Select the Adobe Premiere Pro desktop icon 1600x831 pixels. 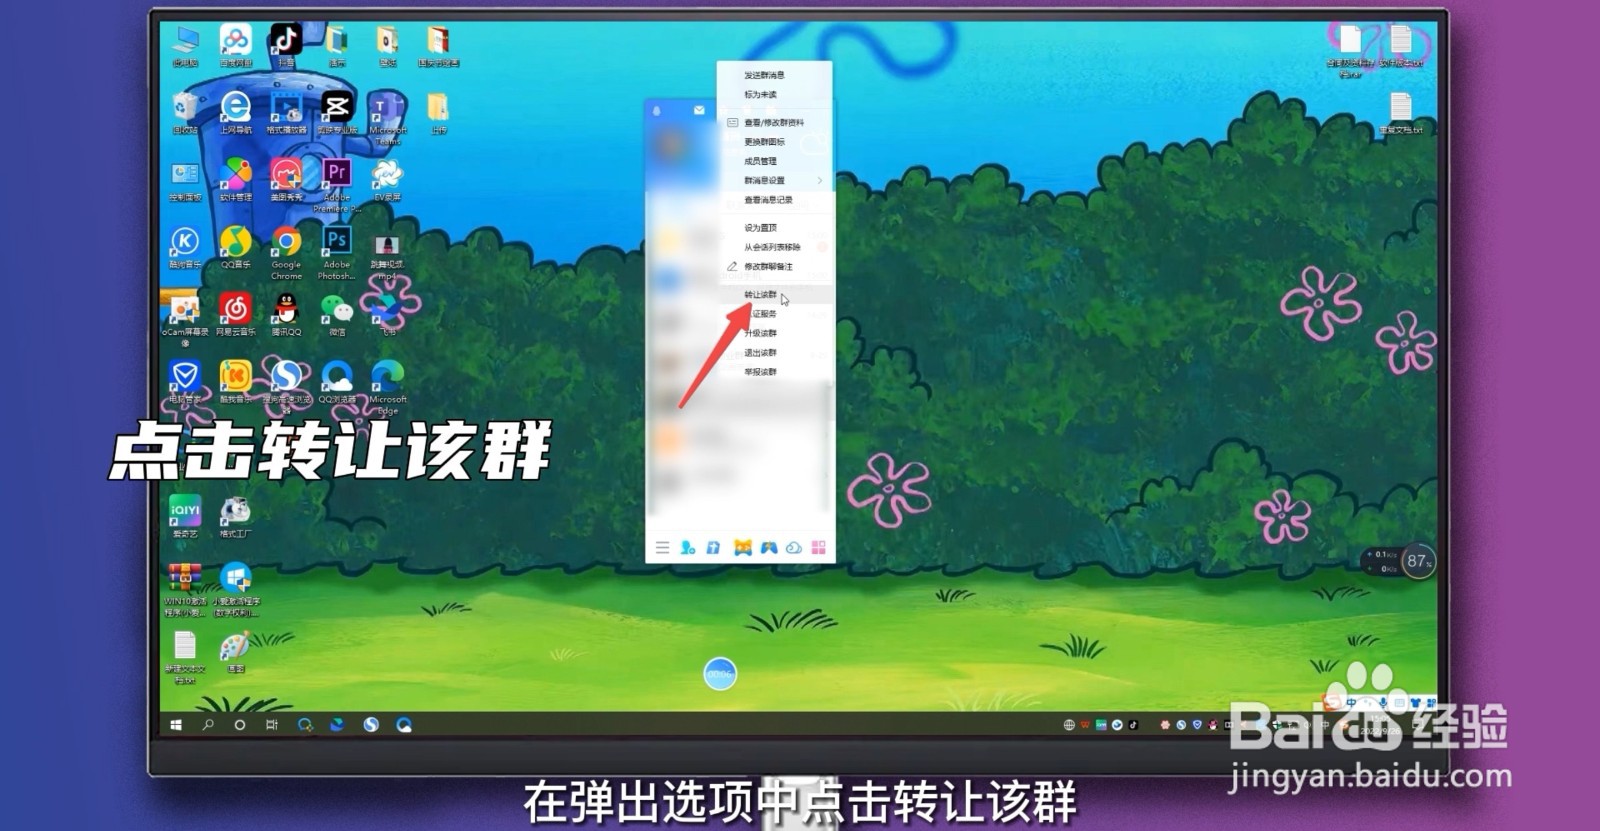(337, 185)
